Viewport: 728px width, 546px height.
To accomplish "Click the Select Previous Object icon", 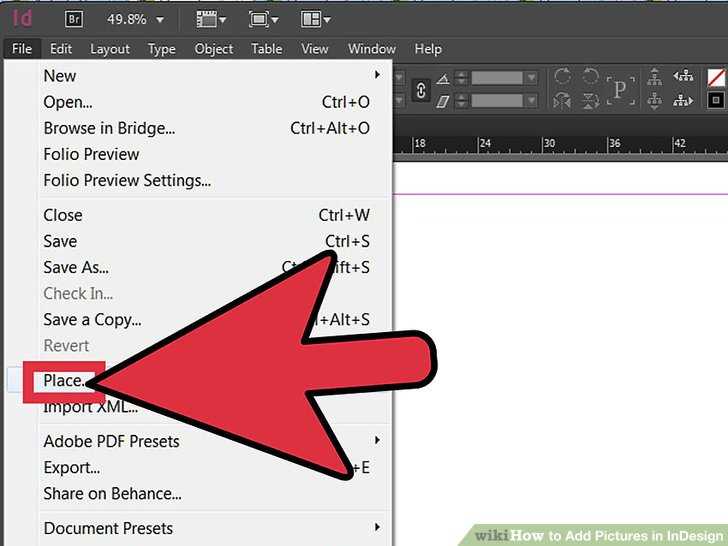I will 683,76.
